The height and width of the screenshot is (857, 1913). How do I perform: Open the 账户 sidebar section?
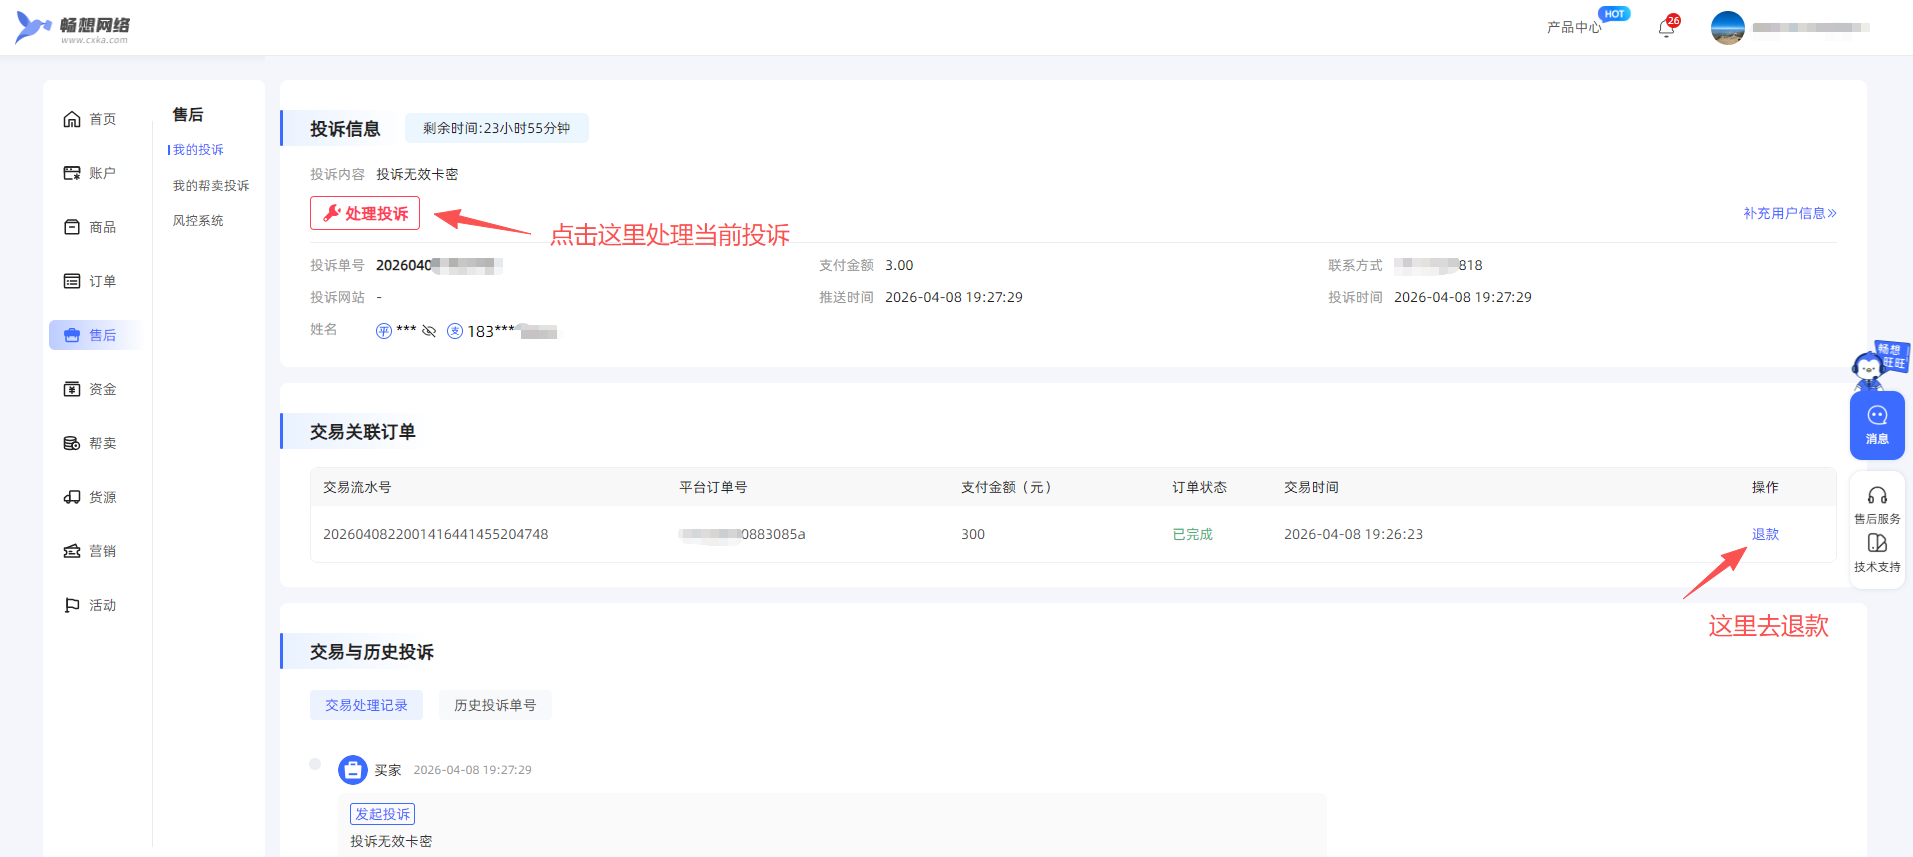(x=91, y=173)
